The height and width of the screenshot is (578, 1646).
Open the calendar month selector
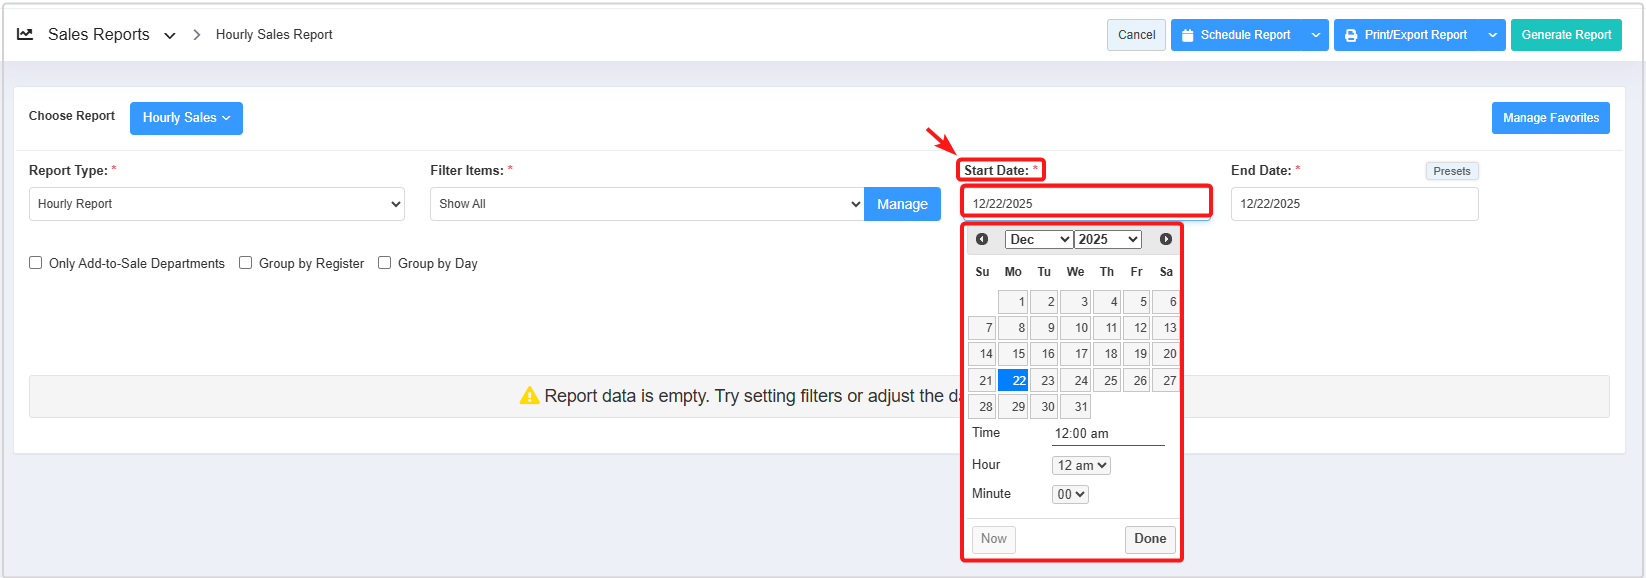coord(1038,240)
